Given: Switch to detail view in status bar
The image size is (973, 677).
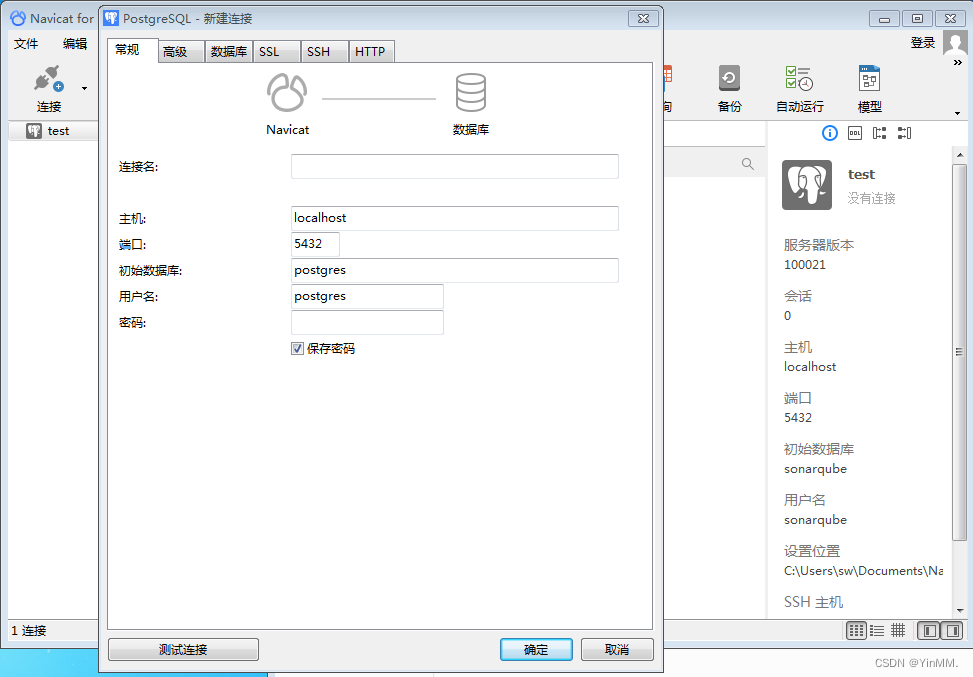Looking at the screenshot, I should click(x=898, y=631).
